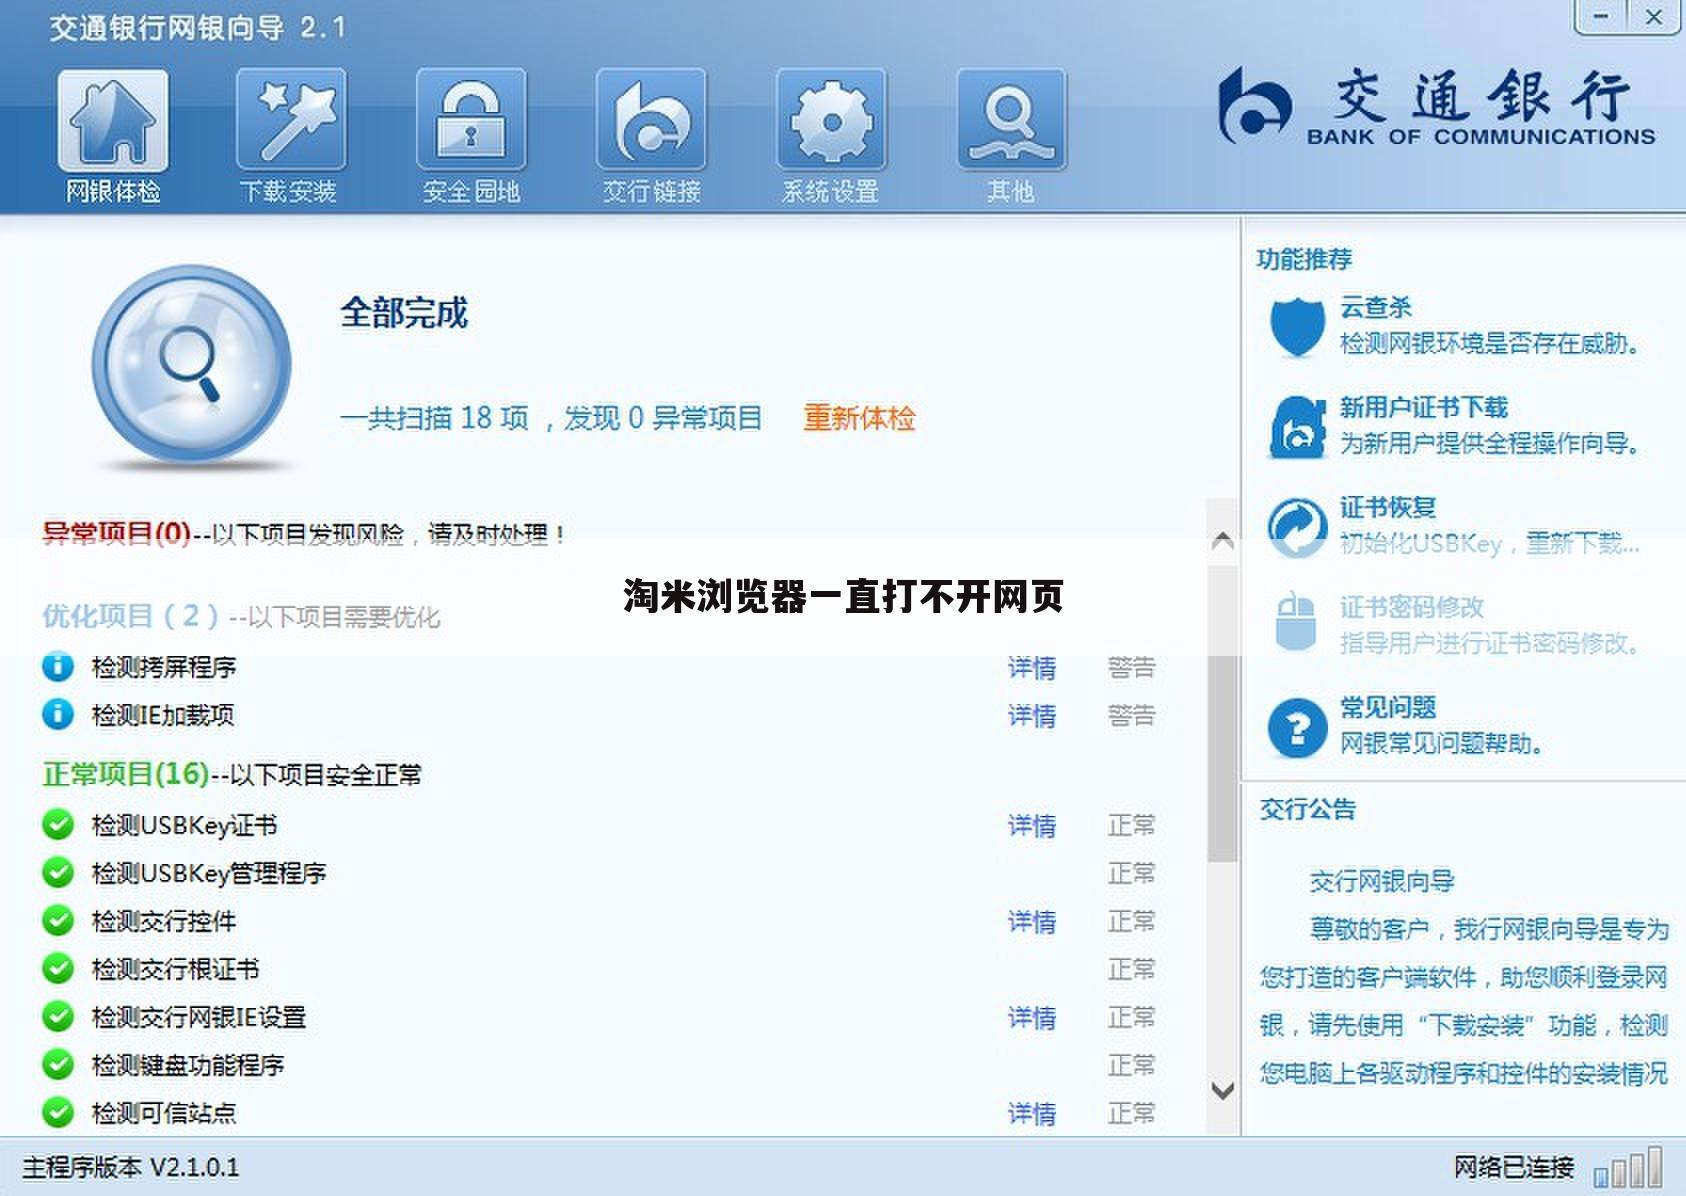Image resolution: width=1686 pixels, height=1196 pixels.
Task: Click green check beside 检测交行根证书
Action: pyautogui.click(x=58, y=968)
